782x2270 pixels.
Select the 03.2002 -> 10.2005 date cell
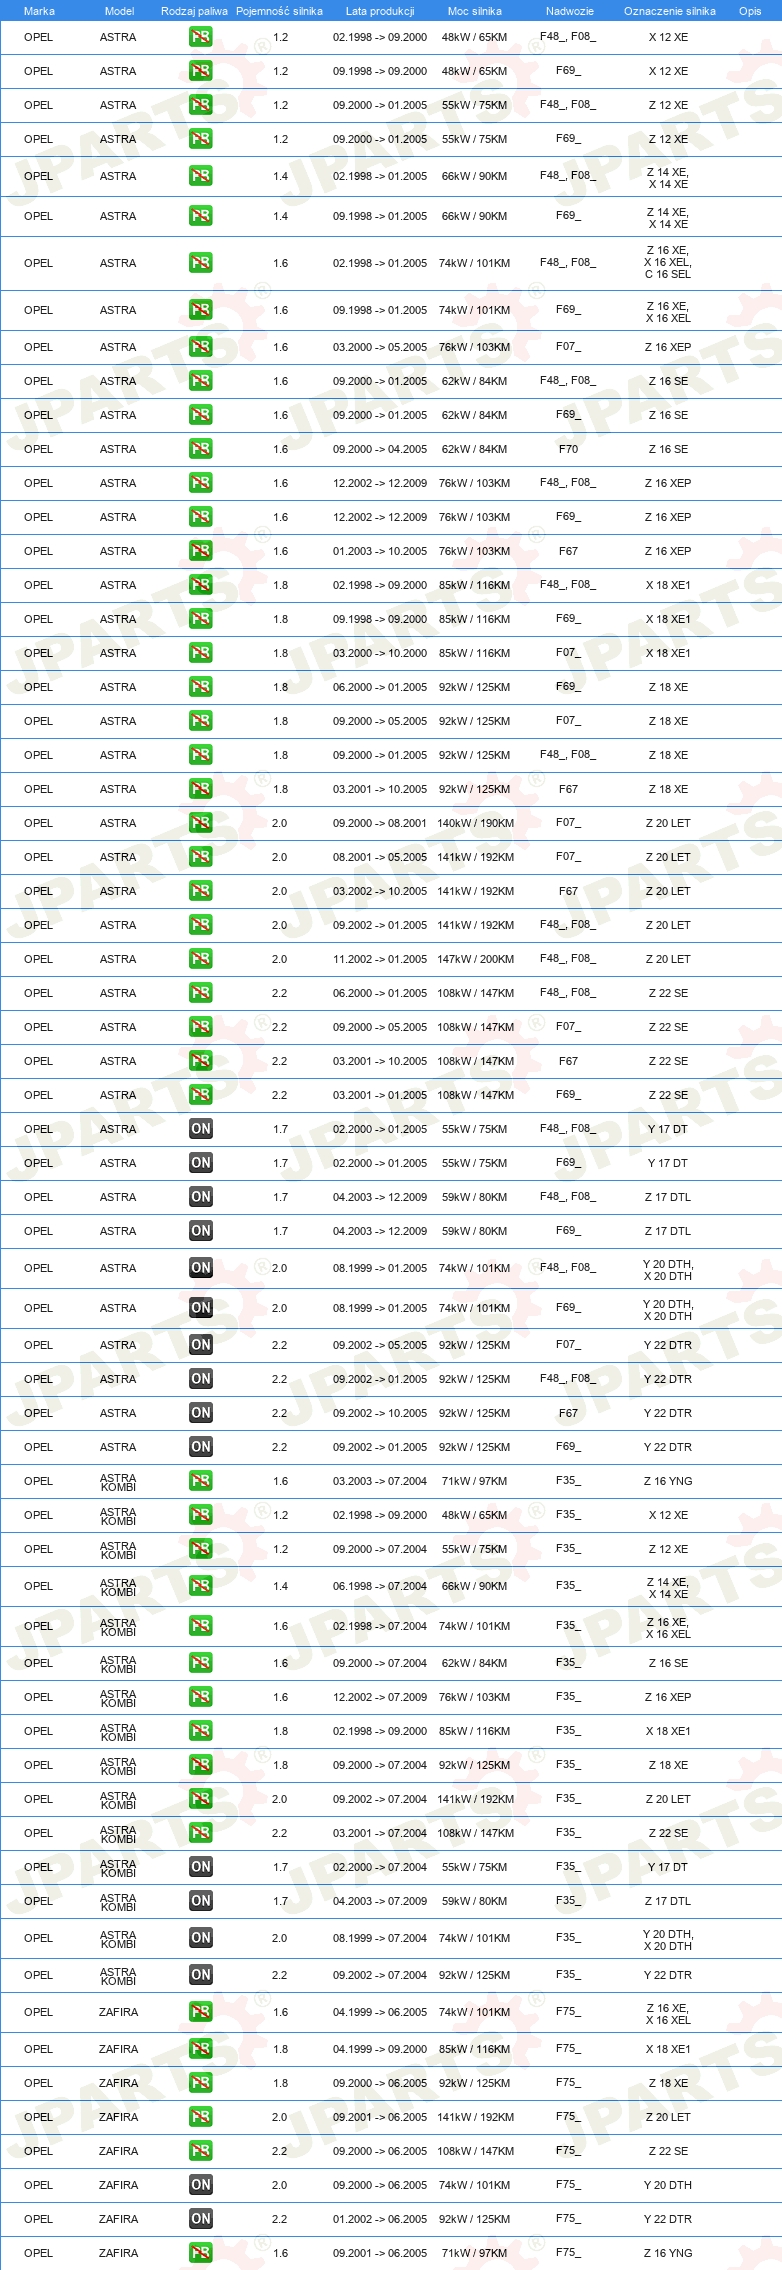[x=380, y=891]
